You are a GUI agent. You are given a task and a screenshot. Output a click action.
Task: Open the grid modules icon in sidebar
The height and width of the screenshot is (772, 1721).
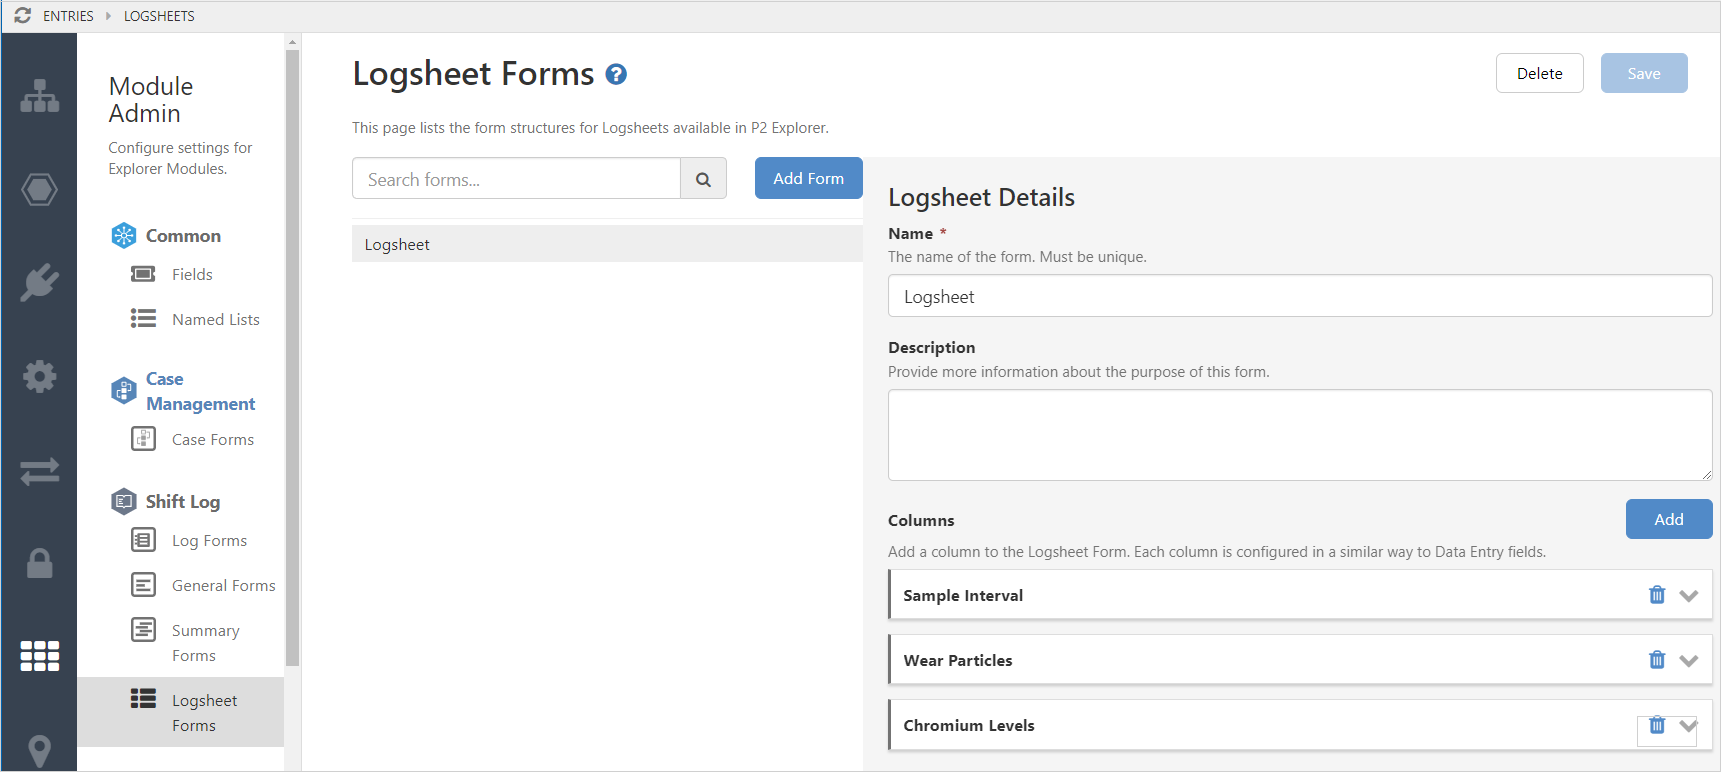click(40, 656)
